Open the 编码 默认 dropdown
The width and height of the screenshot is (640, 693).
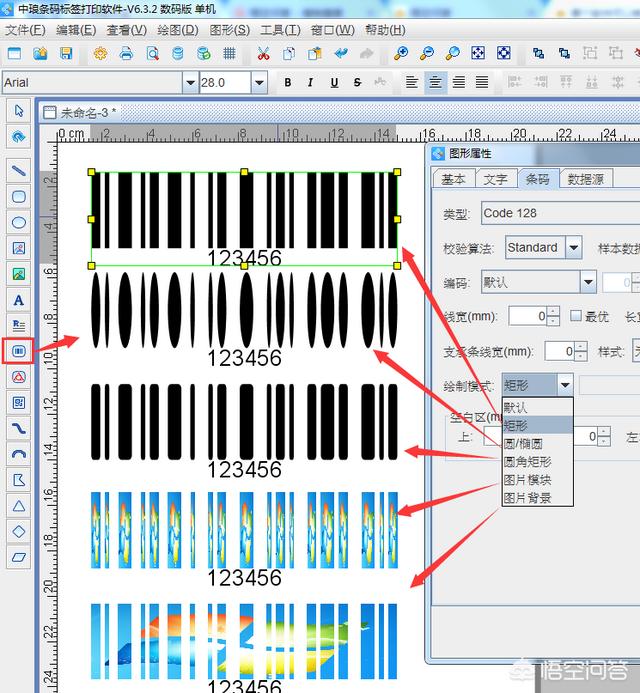click(588, 282)
